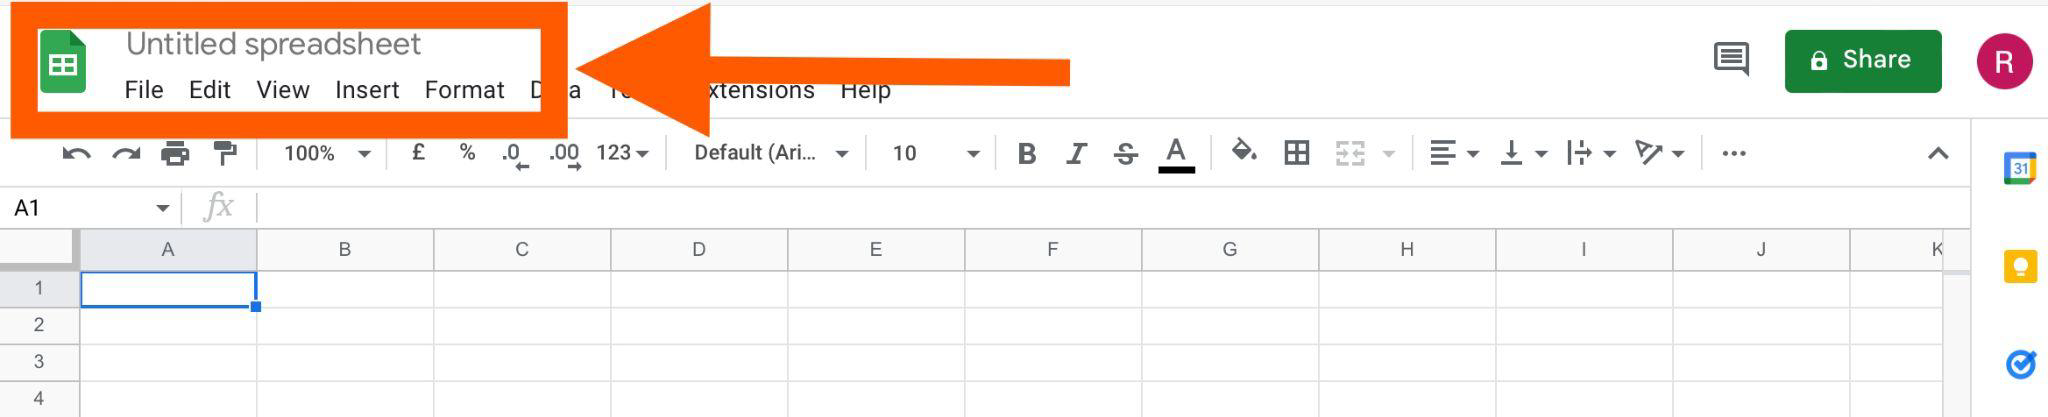Select the paint format roller icon
The width and height of the screenshot is (2048, 417).
point(225,153)
